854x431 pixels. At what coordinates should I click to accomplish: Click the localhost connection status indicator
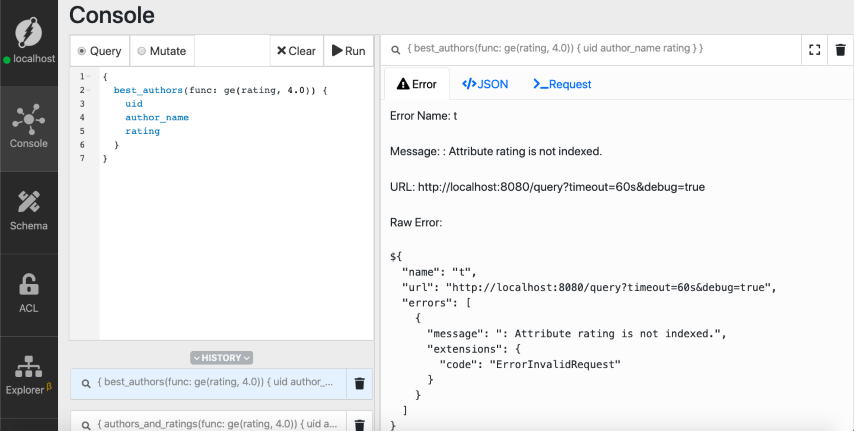[x=7, y=60]
